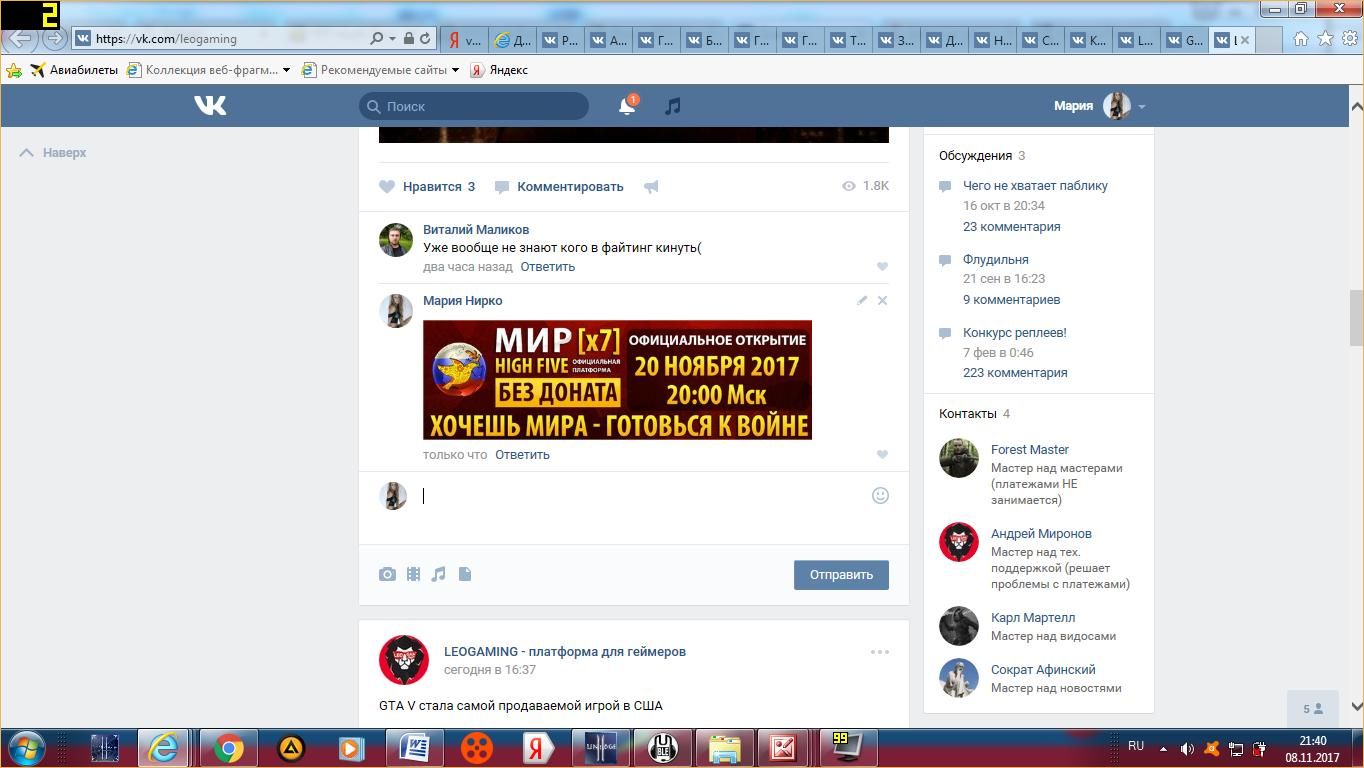Like Виталий Маликов's comment with the heart
This screenshot has height=768, width=1364.
point(882,267)
